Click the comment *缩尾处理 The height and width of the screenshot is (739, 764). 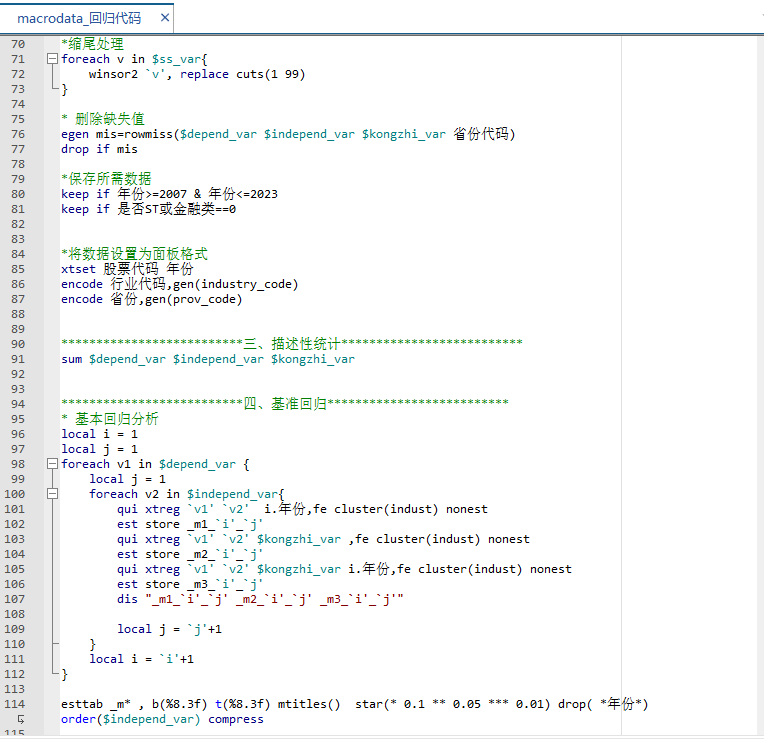click(93, 44)
